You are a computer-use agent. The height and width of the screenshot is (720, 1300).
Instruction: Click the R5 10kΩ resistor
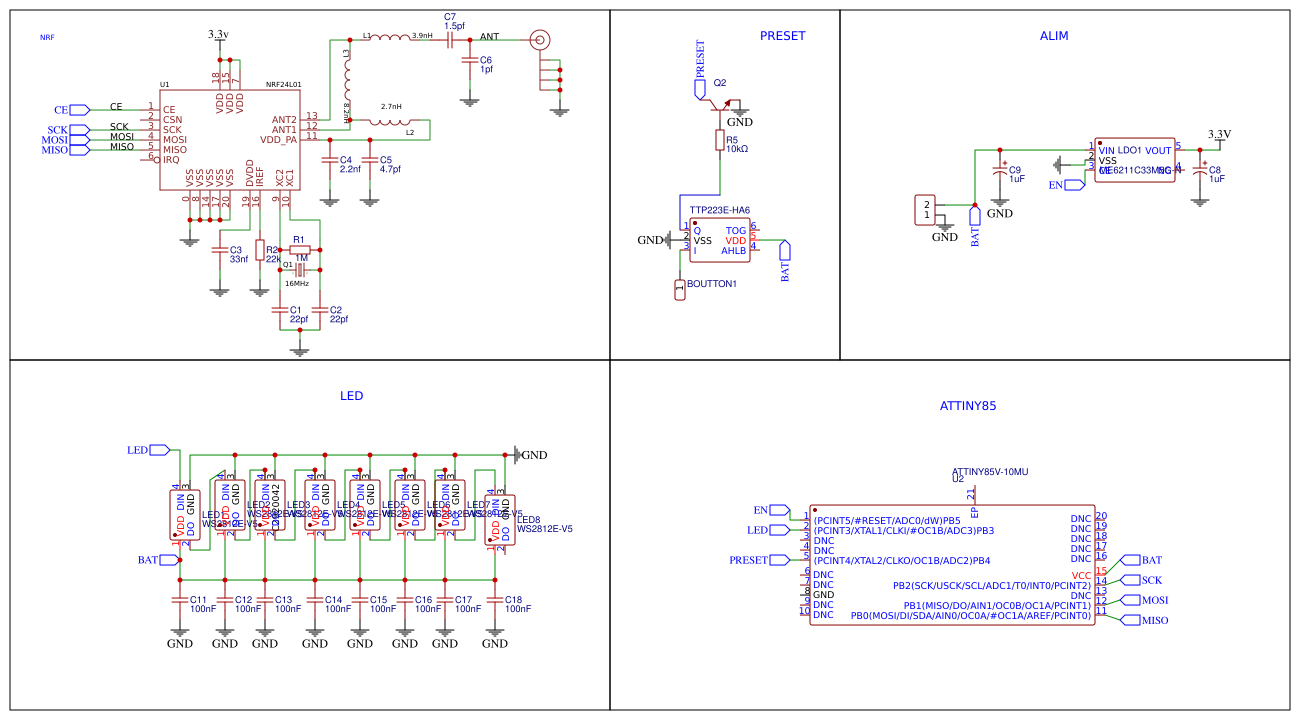tap(719, 140)
